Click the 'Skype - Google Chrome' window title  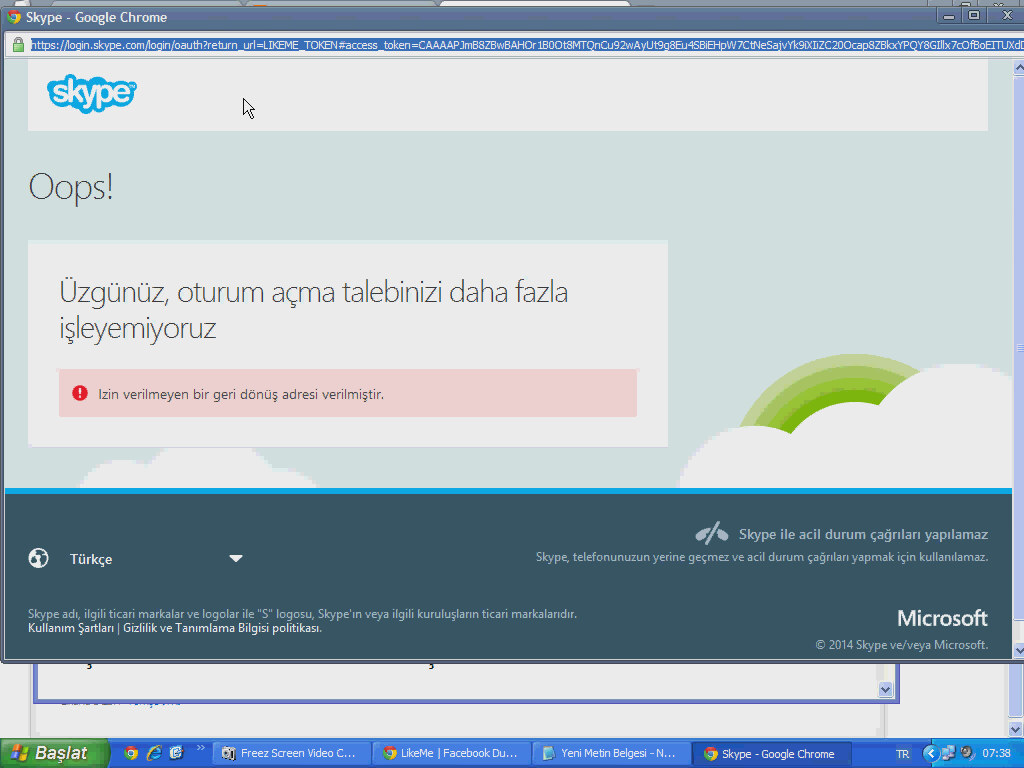pyautogui.click(x=97, y=18)
